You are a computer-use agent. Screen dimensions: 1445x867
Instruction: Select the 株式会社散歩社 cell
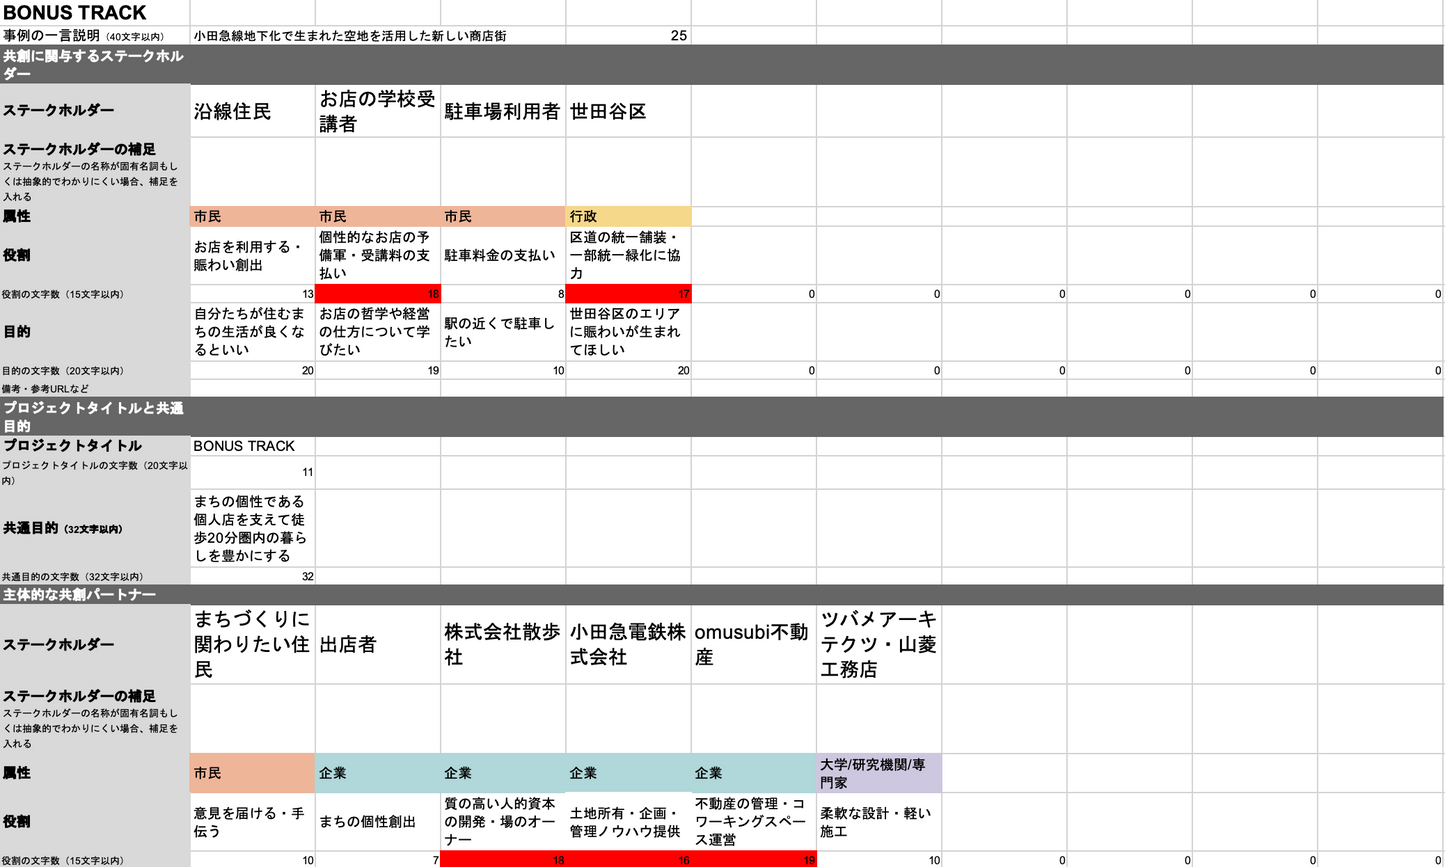[502, 644]
